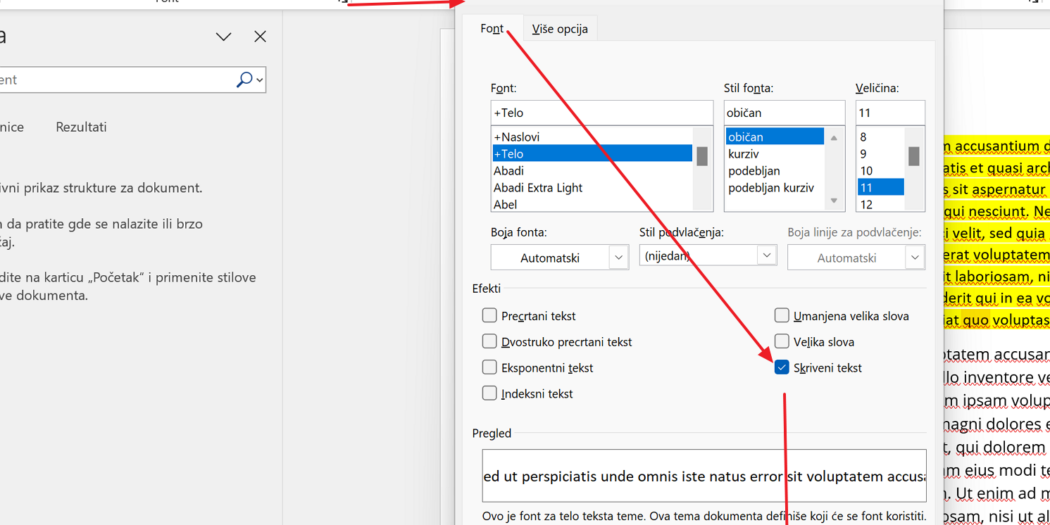Enable Eksponentni tekst checkbox
Image resolution: width=1050 pixels, height=525 pixels.
click(x=490, y=368)
